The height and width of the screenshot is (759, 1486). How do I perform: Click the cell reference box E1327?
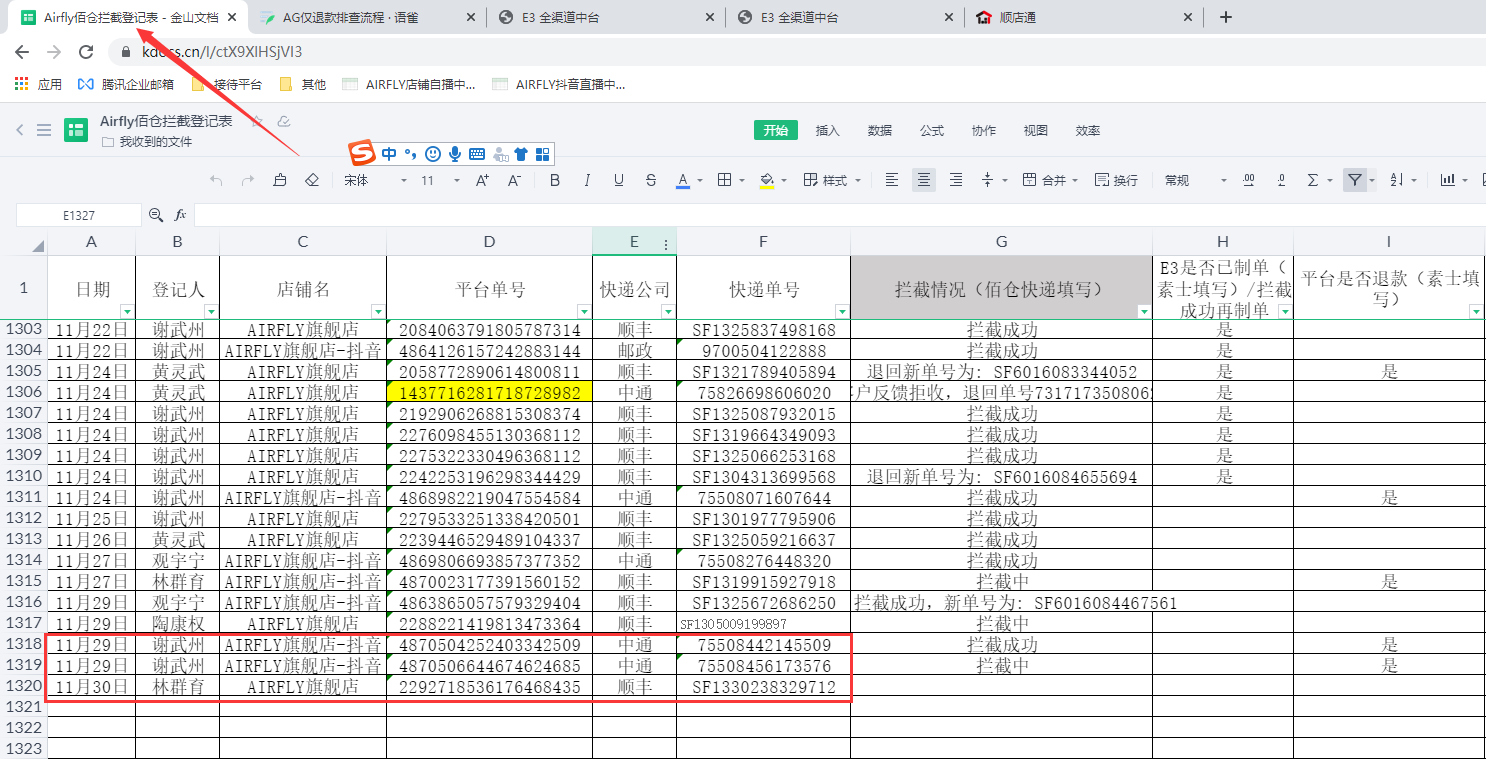coord(79,215)
